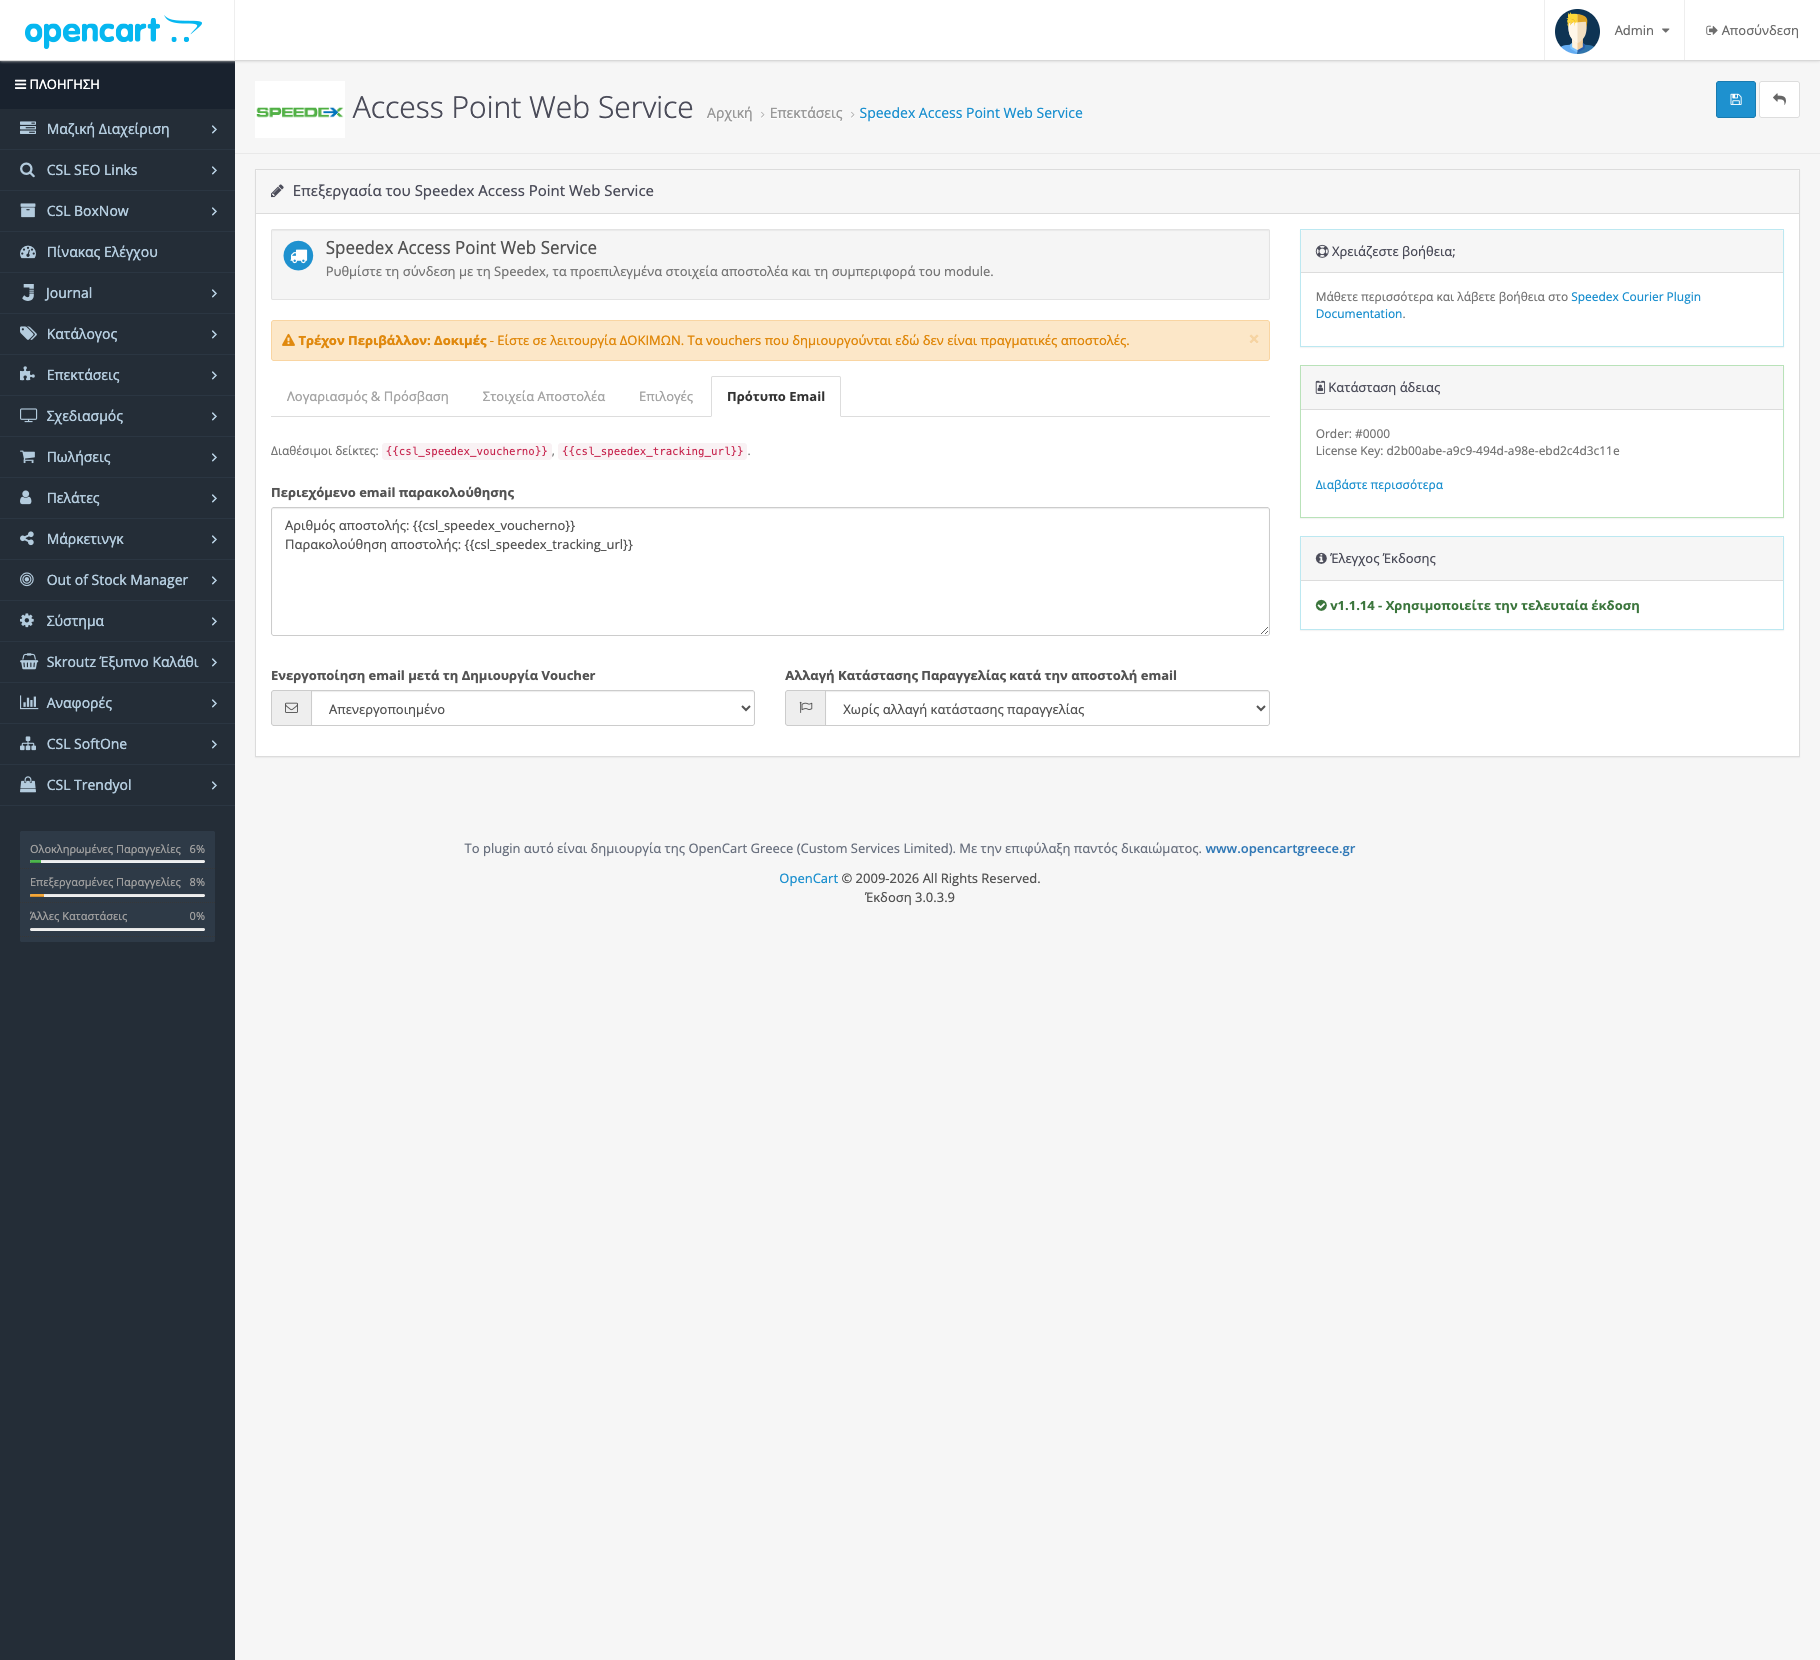Expand the Journal sidebar menu
This screenshot has width=1820, height=1660.
[118, 293]
